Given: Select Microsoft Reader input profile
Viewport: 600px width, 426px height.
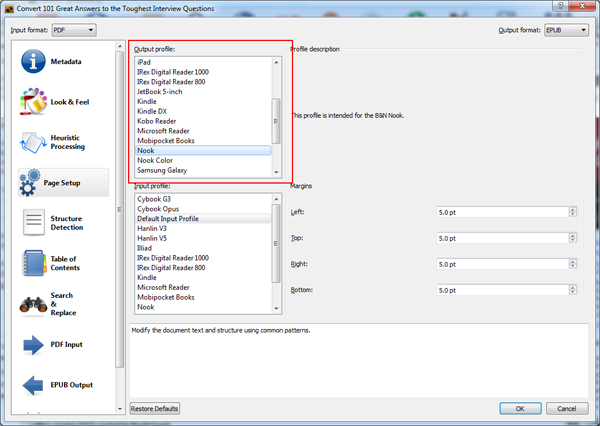Looking at the screenshot, I should (x=203, y=287).
